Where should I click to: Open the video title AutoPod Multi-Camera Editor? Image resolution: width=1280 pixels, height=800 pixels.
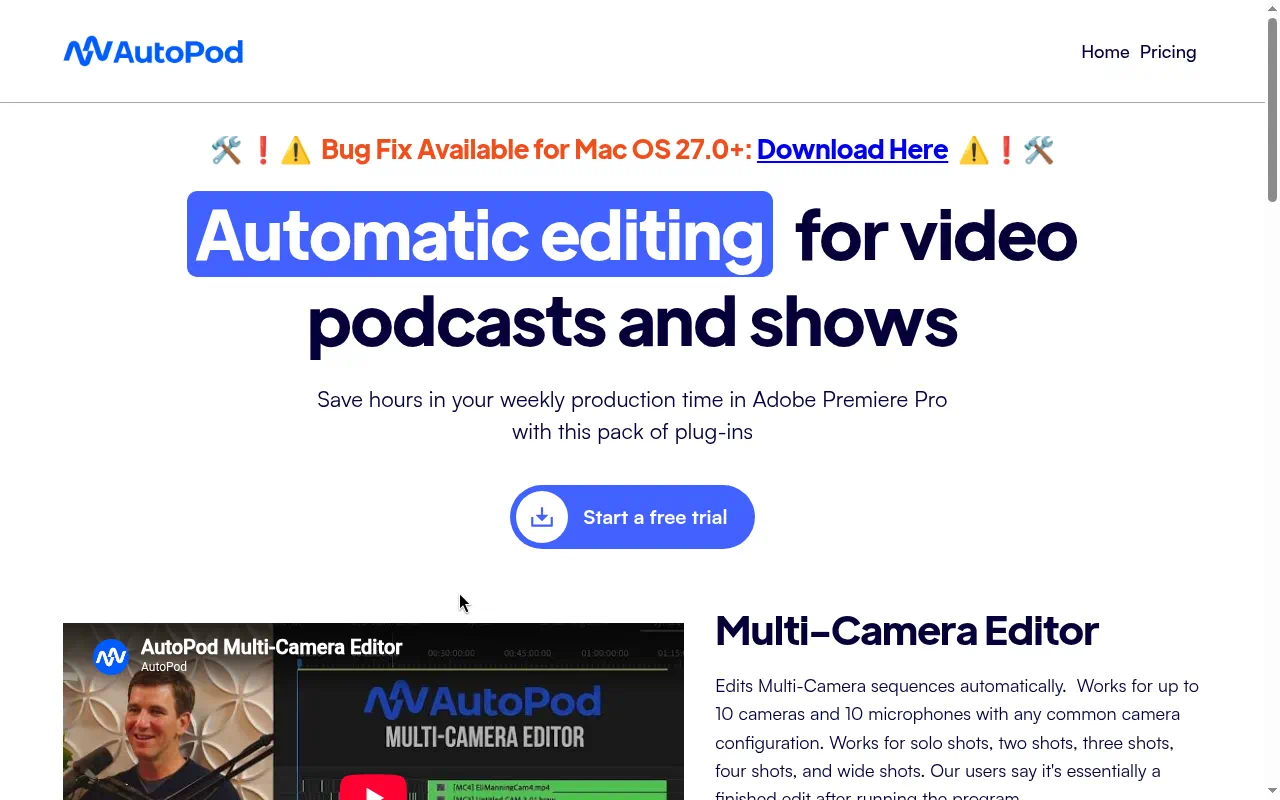(x=272, y=647)
